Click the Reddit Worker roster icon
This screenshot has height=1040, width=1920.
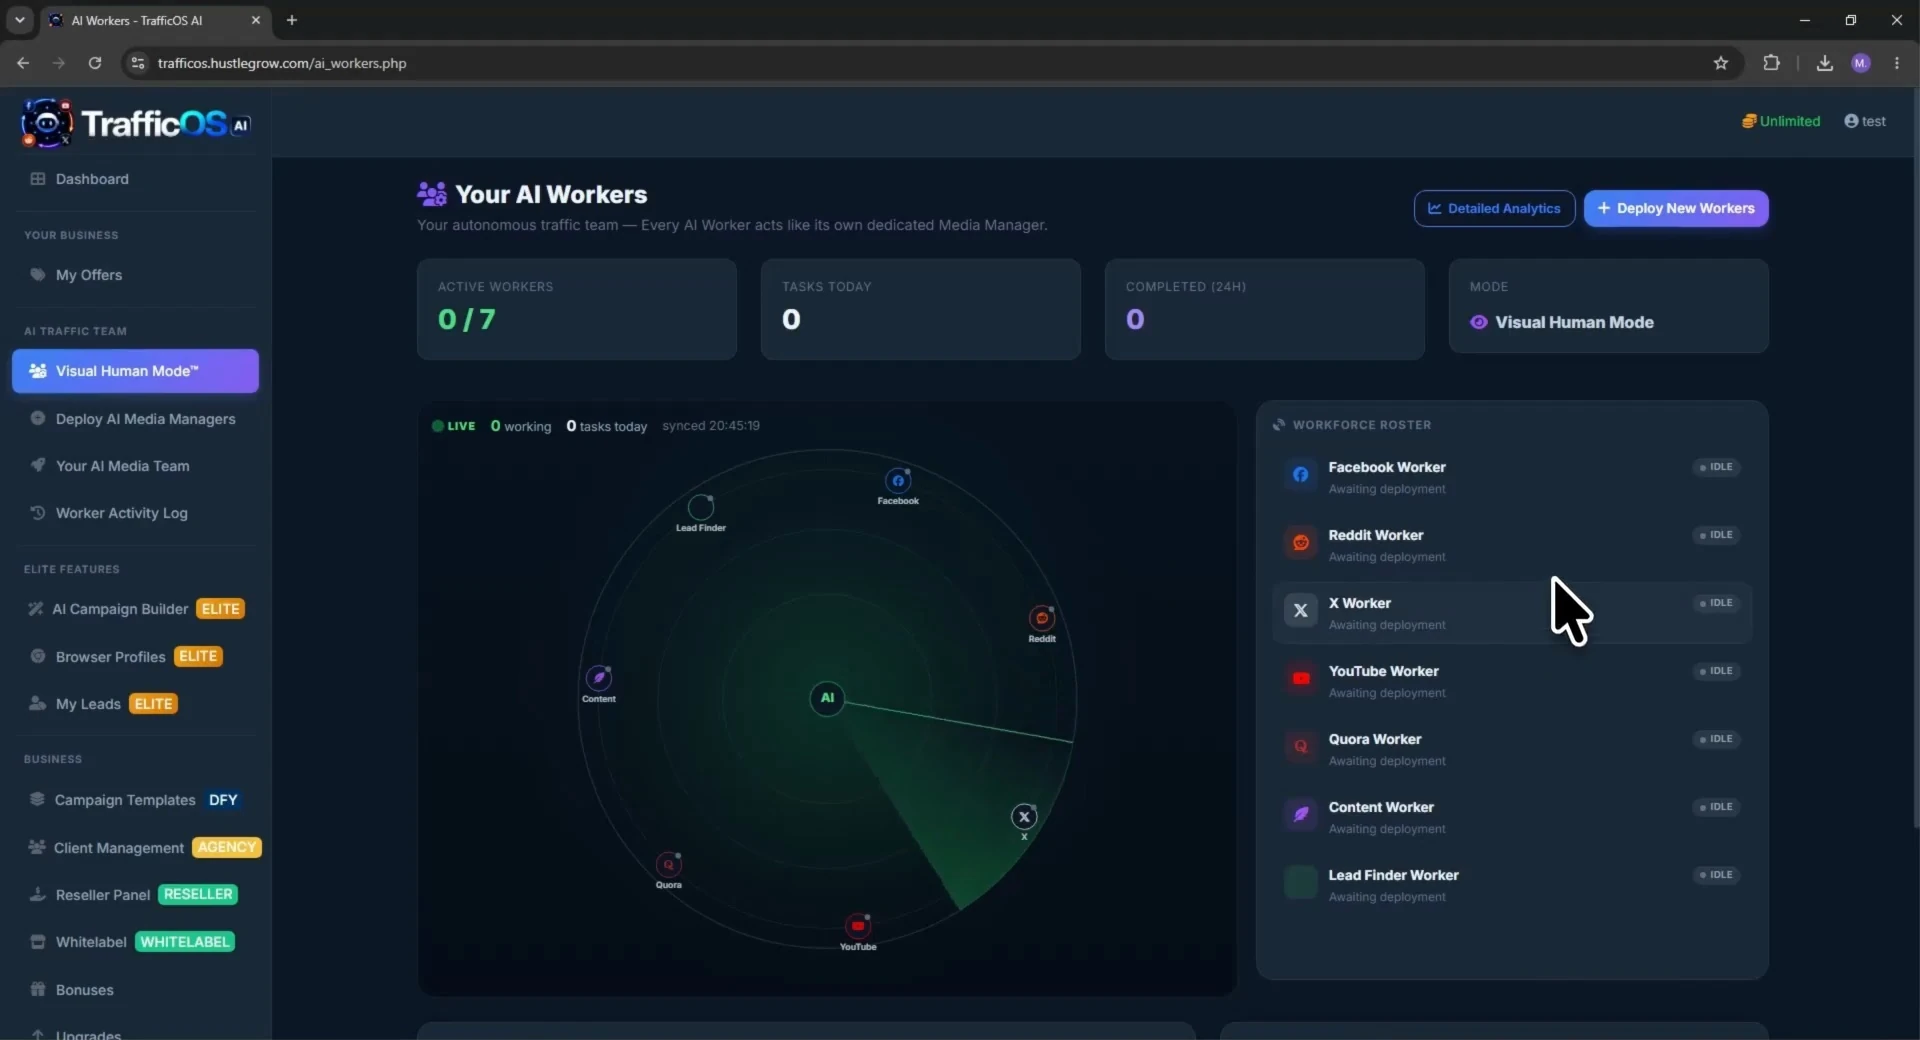[x=1301, y=543]
